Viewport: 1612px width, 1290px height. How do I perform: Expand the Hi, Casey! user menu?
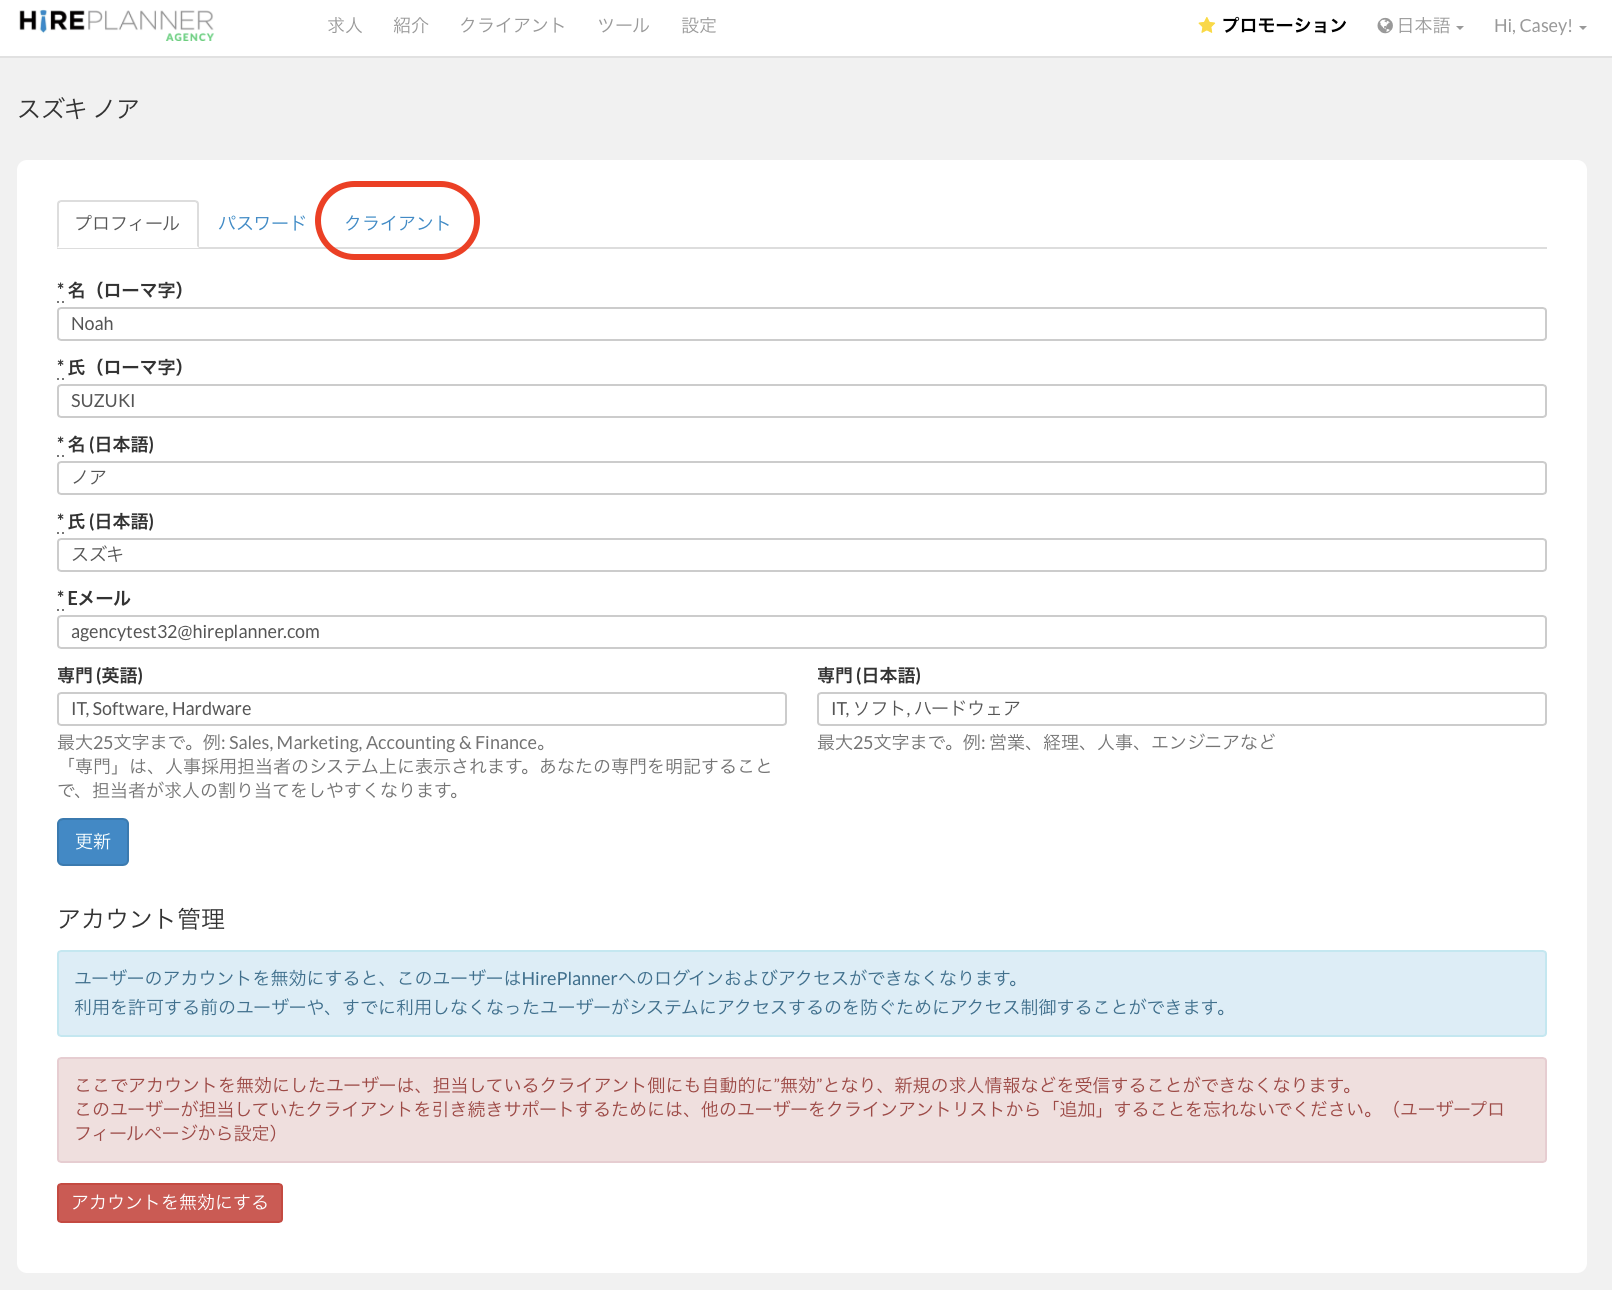pos(1539,26)
